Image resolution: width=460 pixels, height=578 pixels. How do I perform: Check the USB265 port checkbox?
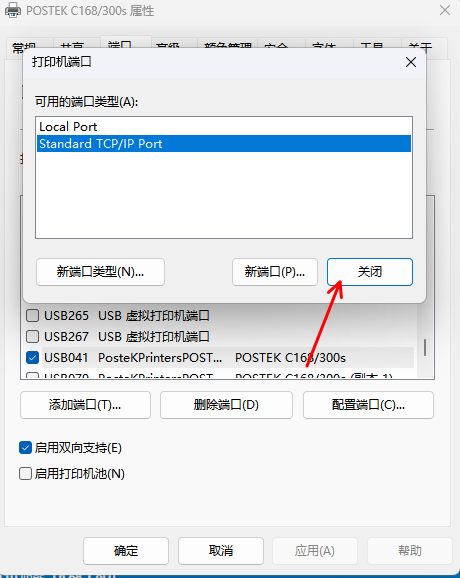click(x=32, y=316)
